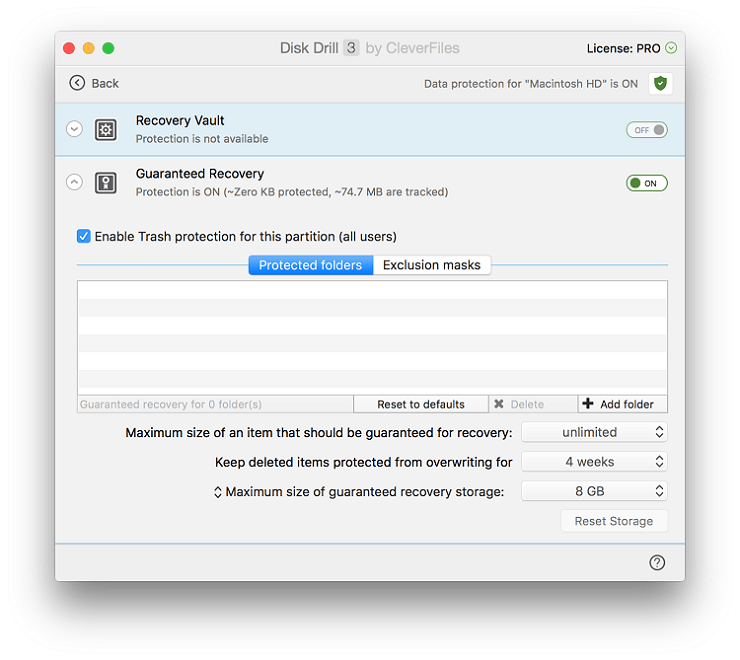Click the Back arrow icon
The height and width of the screenshot is (660, 740).
click(x=77, y=83)
